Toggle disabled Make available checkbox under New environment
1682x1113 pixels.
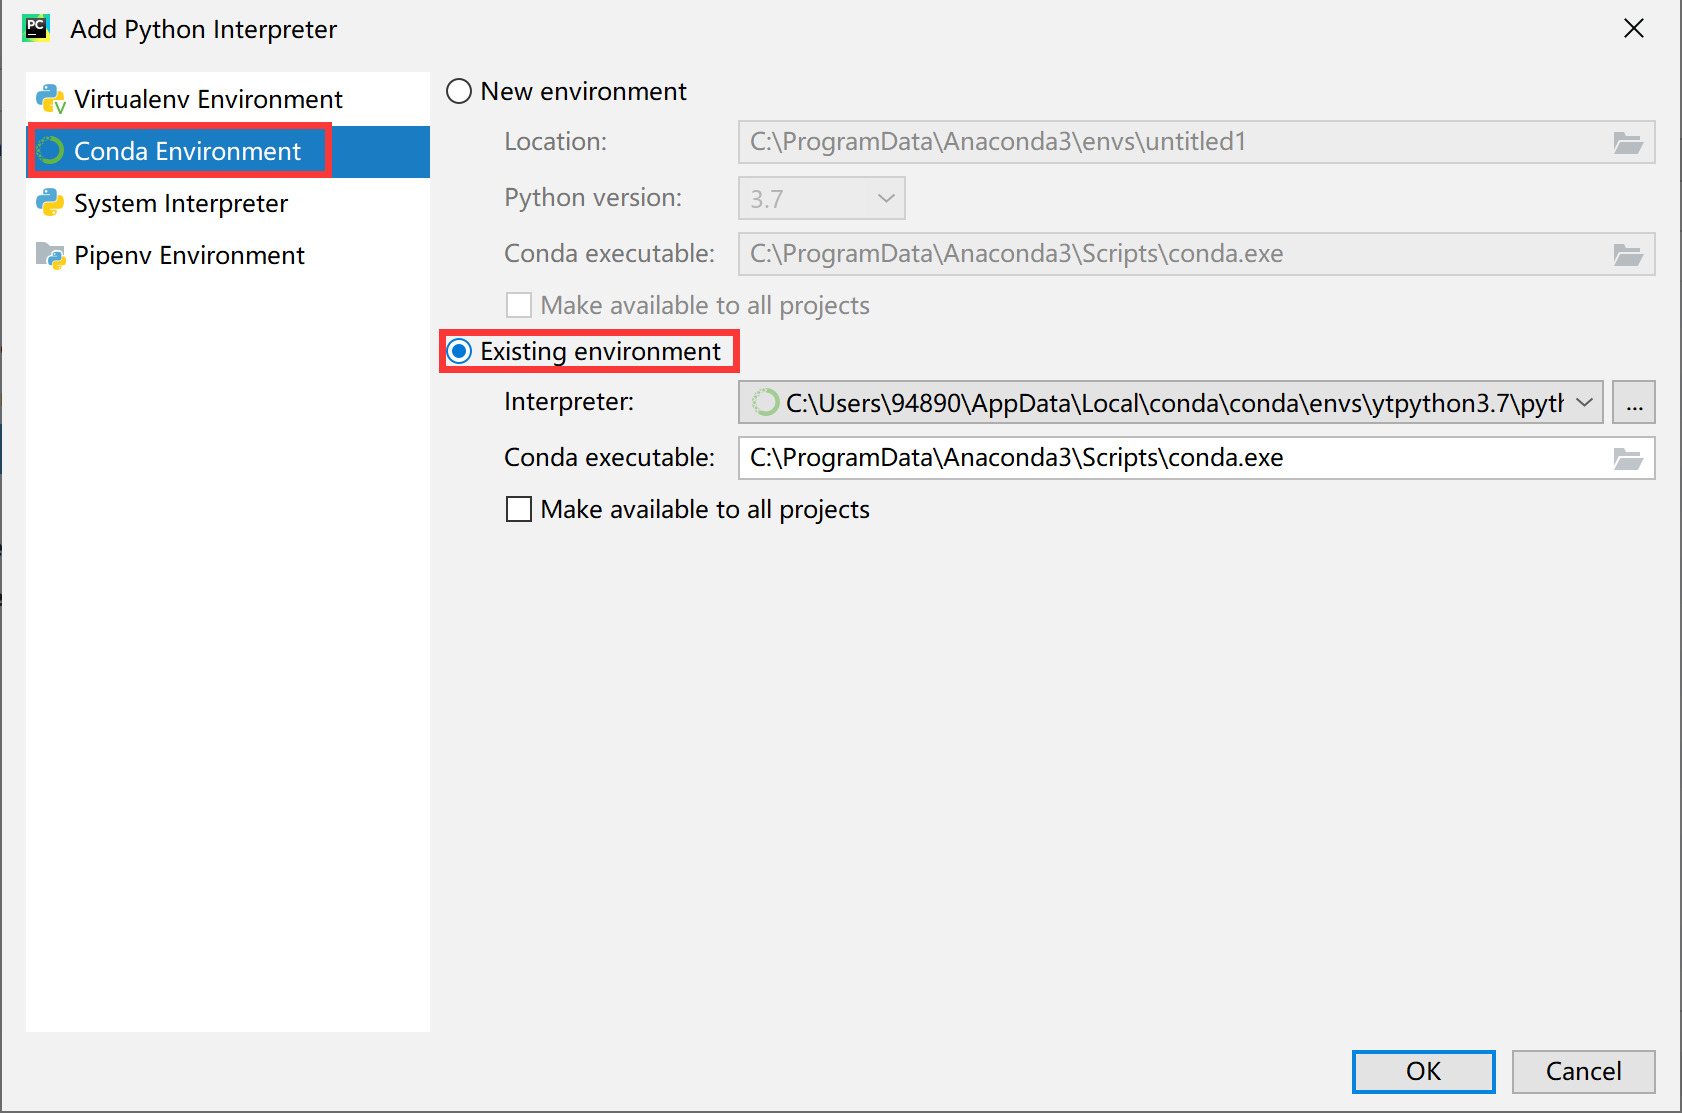pos(519,305)
